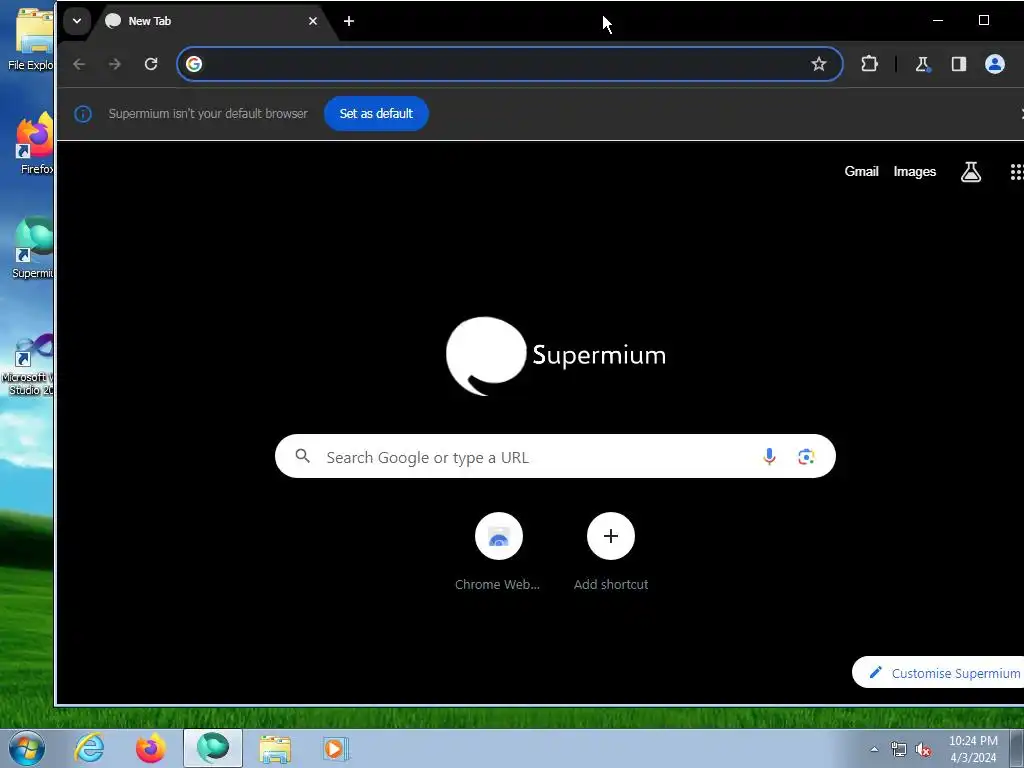Image resolution: width=1024 pixels, height=768 pixels.
Task: Select the Supermium desktop shortcut
Action: coord(33,248)
